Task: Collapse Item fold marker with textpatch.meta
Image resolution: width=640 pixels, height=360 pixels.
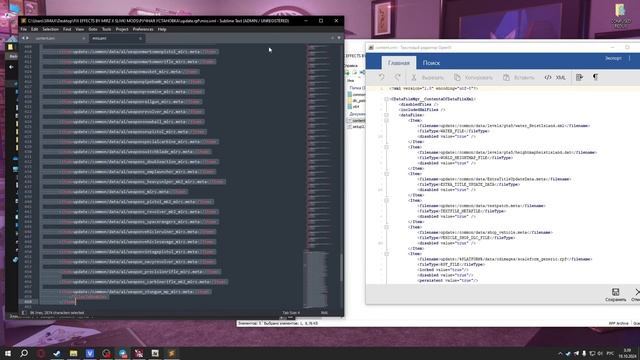Action: pos(386,200)
